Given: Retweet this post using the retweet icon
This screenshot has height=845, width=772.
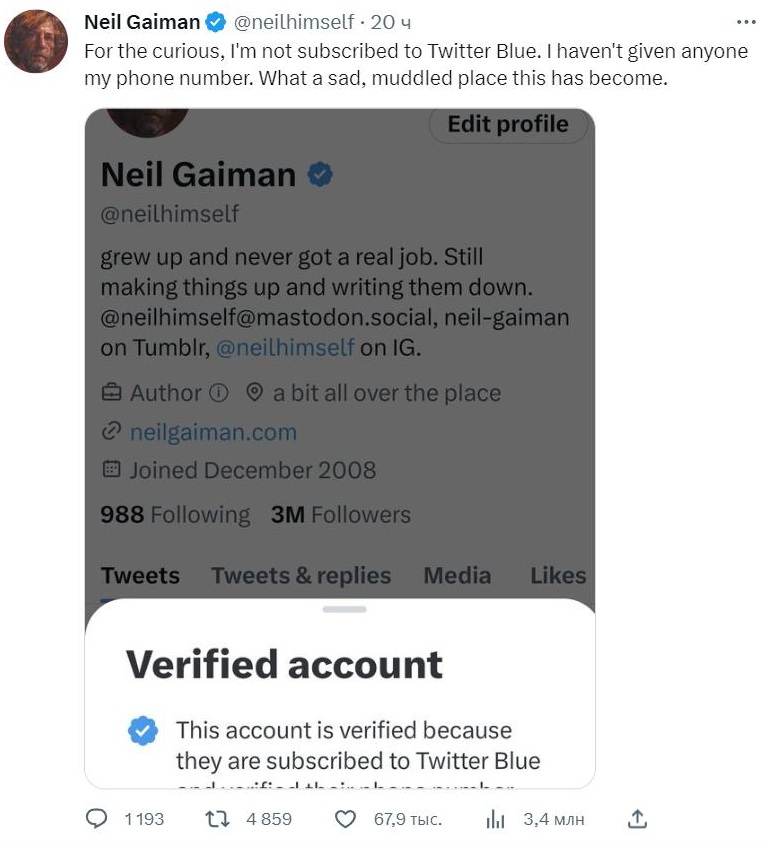Looking at the screenshot, I should pyautogui.click(x=218, y=819).
